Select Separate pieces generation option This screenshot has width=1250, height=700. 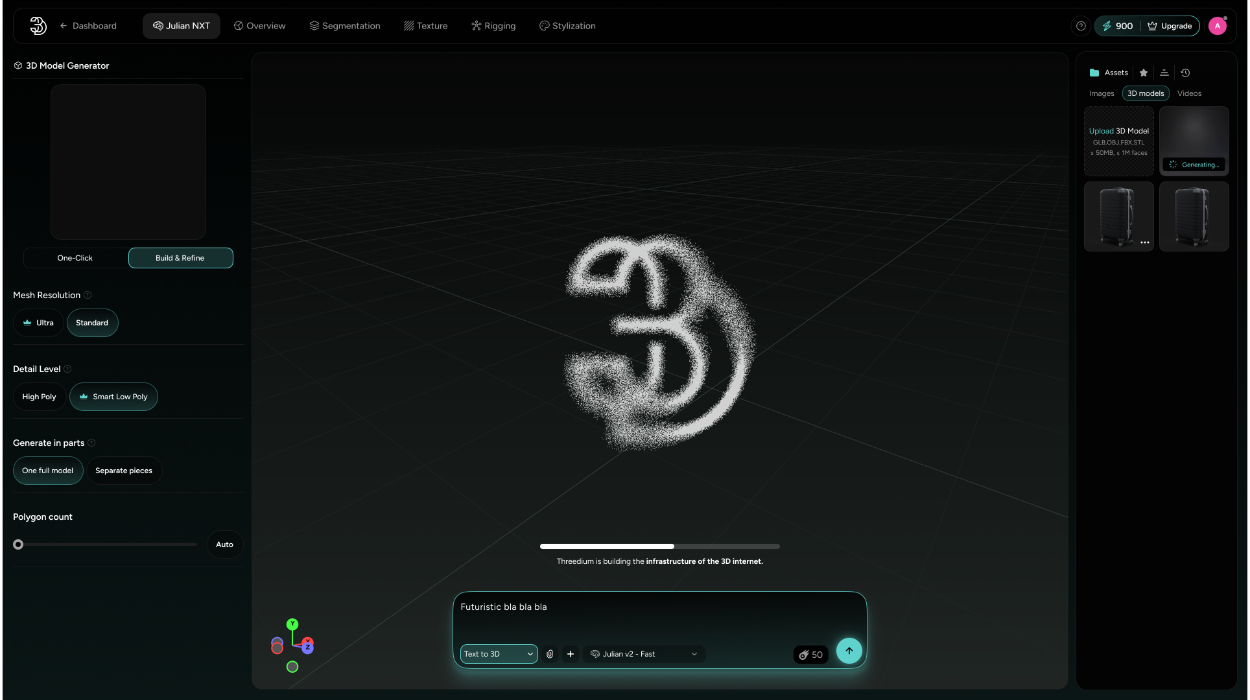pos(124,471)
